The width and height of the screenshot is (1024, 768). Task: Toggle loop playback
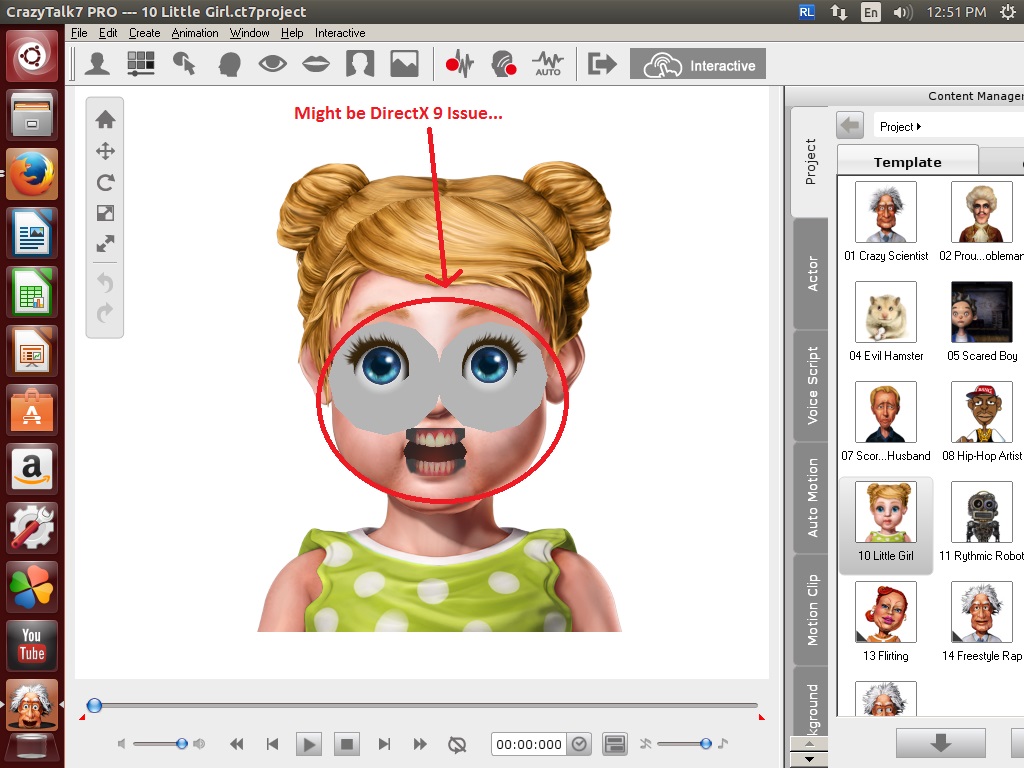[x=457, y=744]
